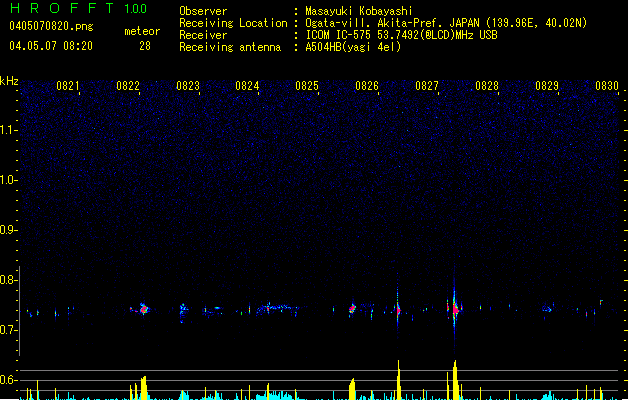The image size is (629, 400).
Task: Click the date stamp 04.05.07 08:20
Action: point(51,46)
